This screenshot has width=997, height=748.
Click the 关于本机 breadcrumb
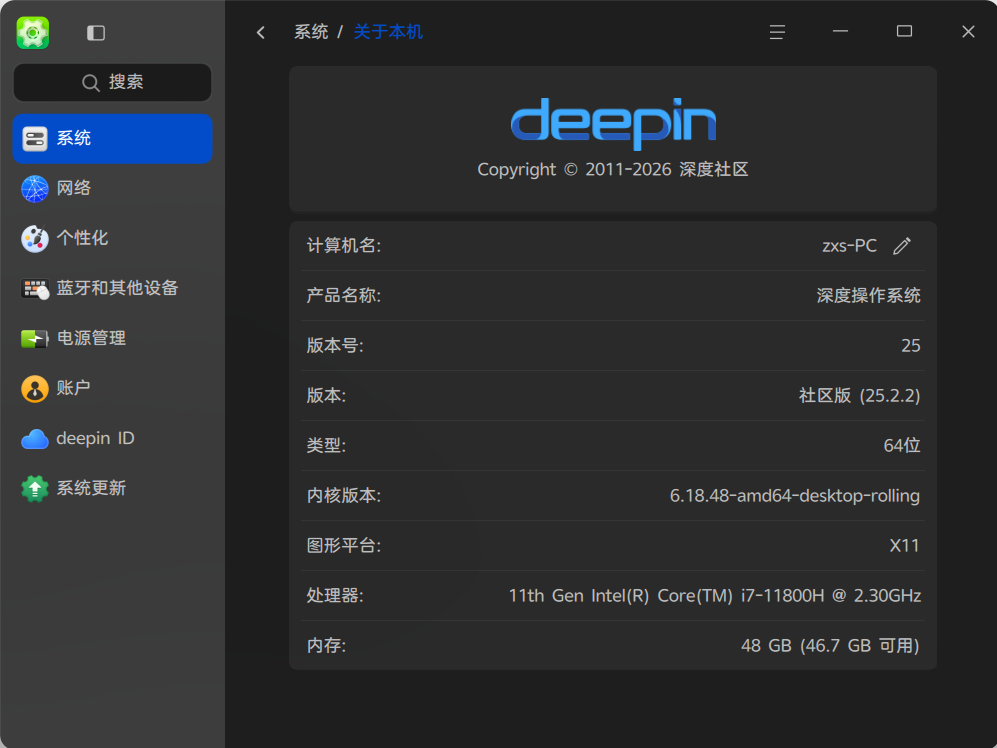[x=388, y=32]
